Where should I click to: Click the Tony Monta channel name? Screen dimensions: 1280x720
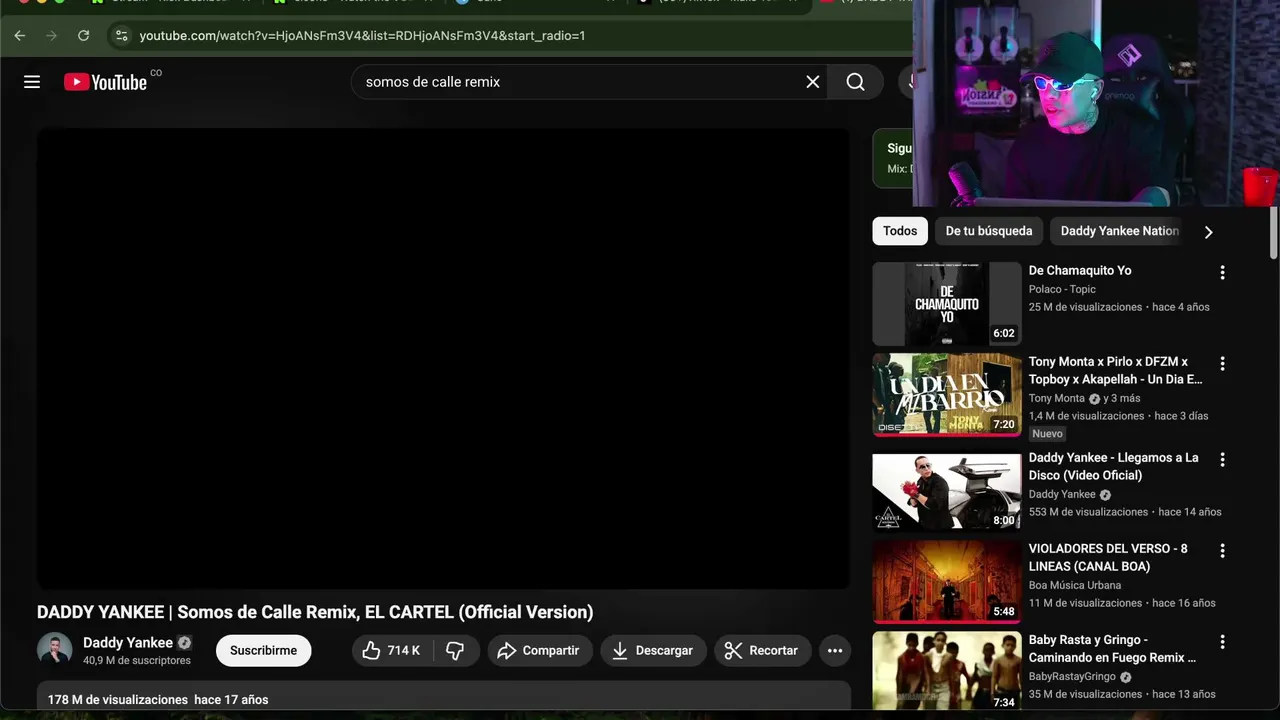click(1056, 399)
